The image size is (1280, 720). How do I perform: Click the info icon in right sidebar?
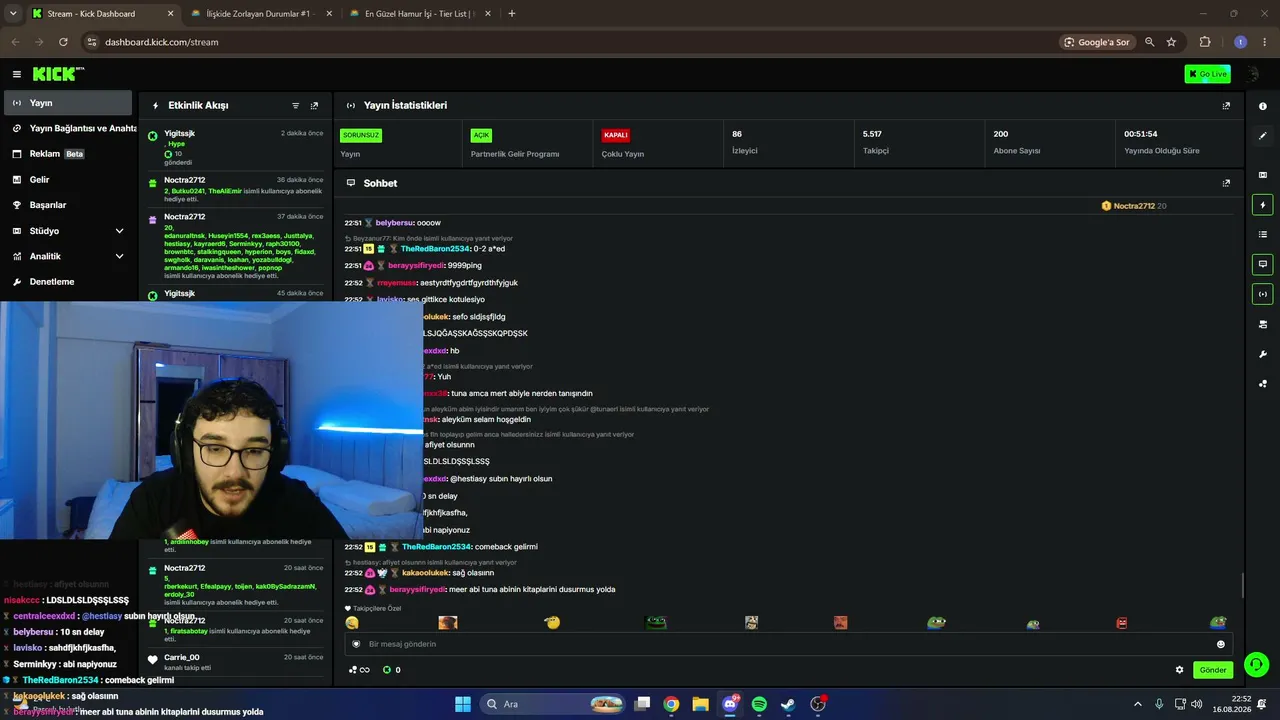(x=1262, y=106)
